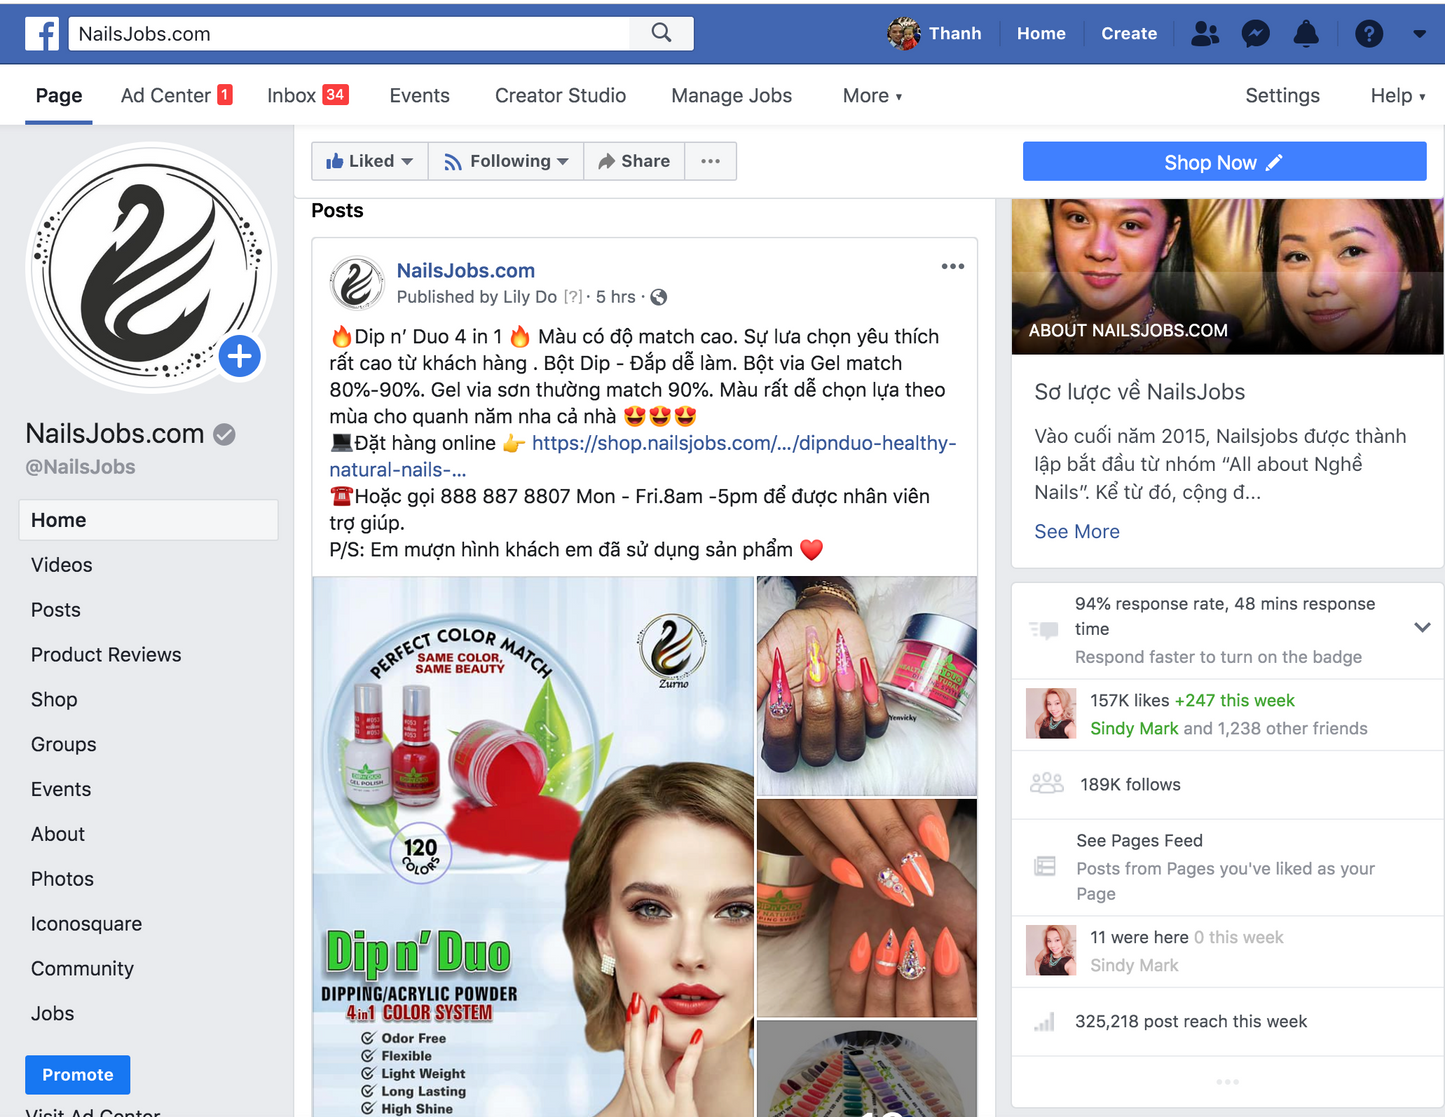Viewport: 1445px width, 1117px height.
Task: Open the Quick Help question icon
Action: (1368, 33)
